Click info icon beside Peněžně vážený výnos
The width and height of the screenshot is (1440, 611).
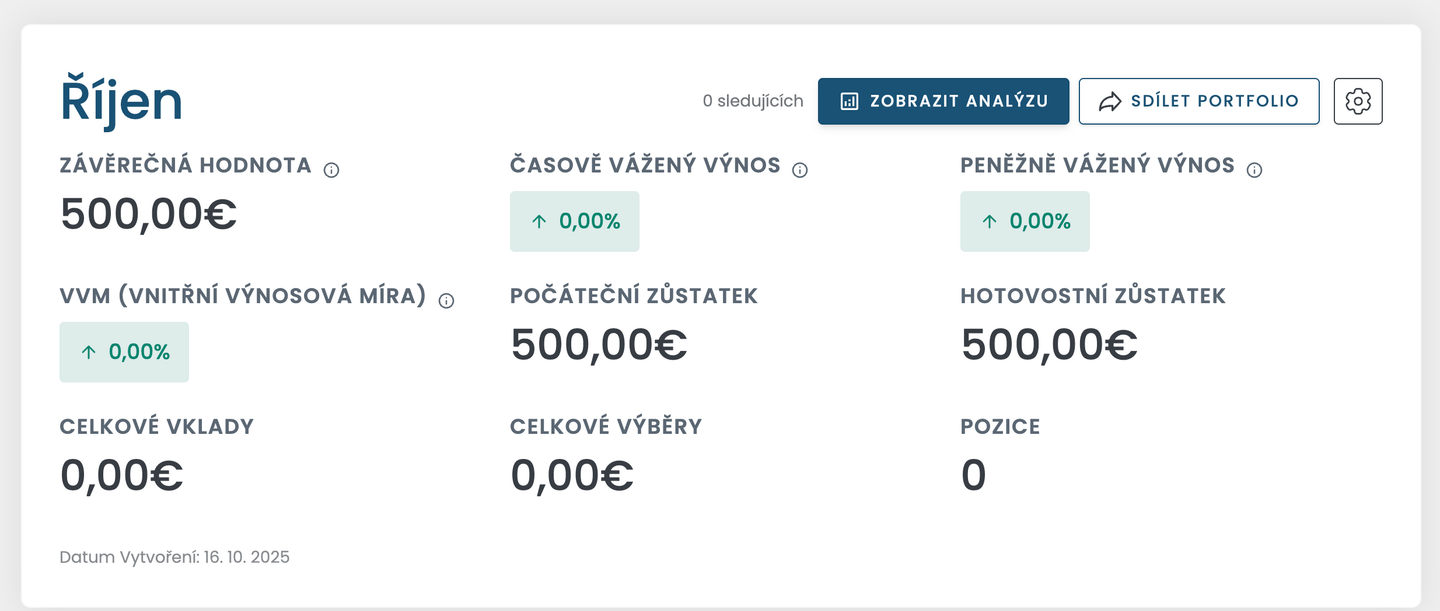click(x=1254, y=170)
